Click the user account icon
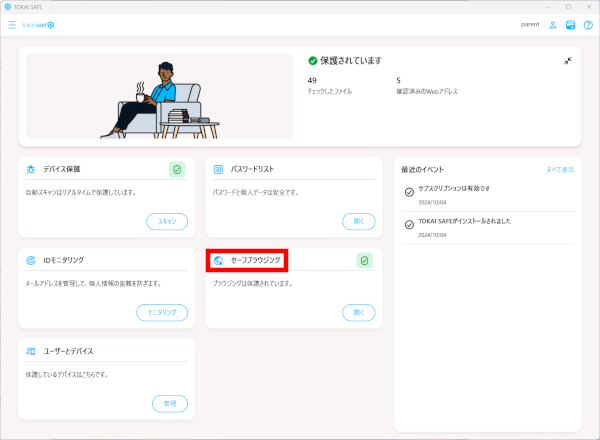This screenshot has height=440, width=600. (553, 24)
